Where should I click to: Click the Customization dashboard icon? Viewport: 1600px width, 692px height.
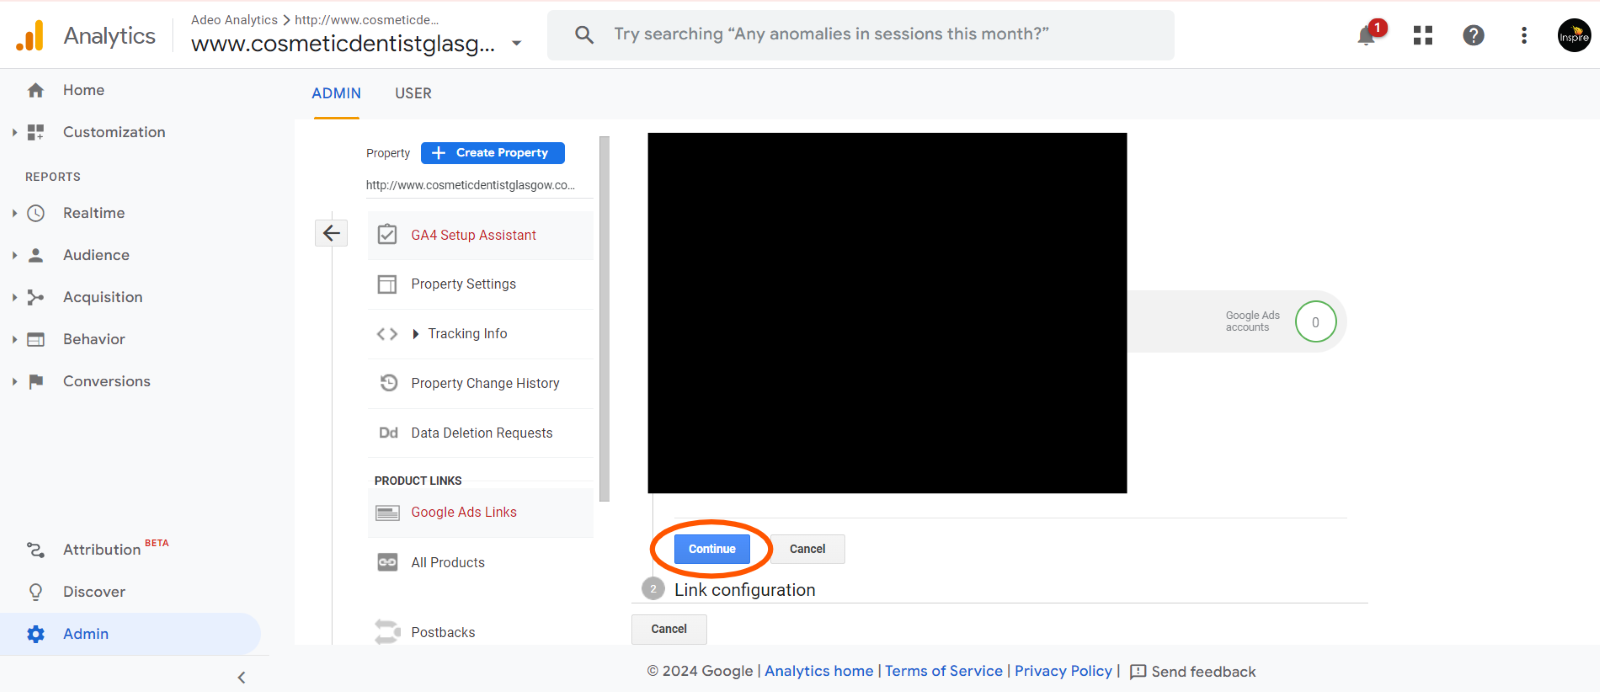coord(36,132)
